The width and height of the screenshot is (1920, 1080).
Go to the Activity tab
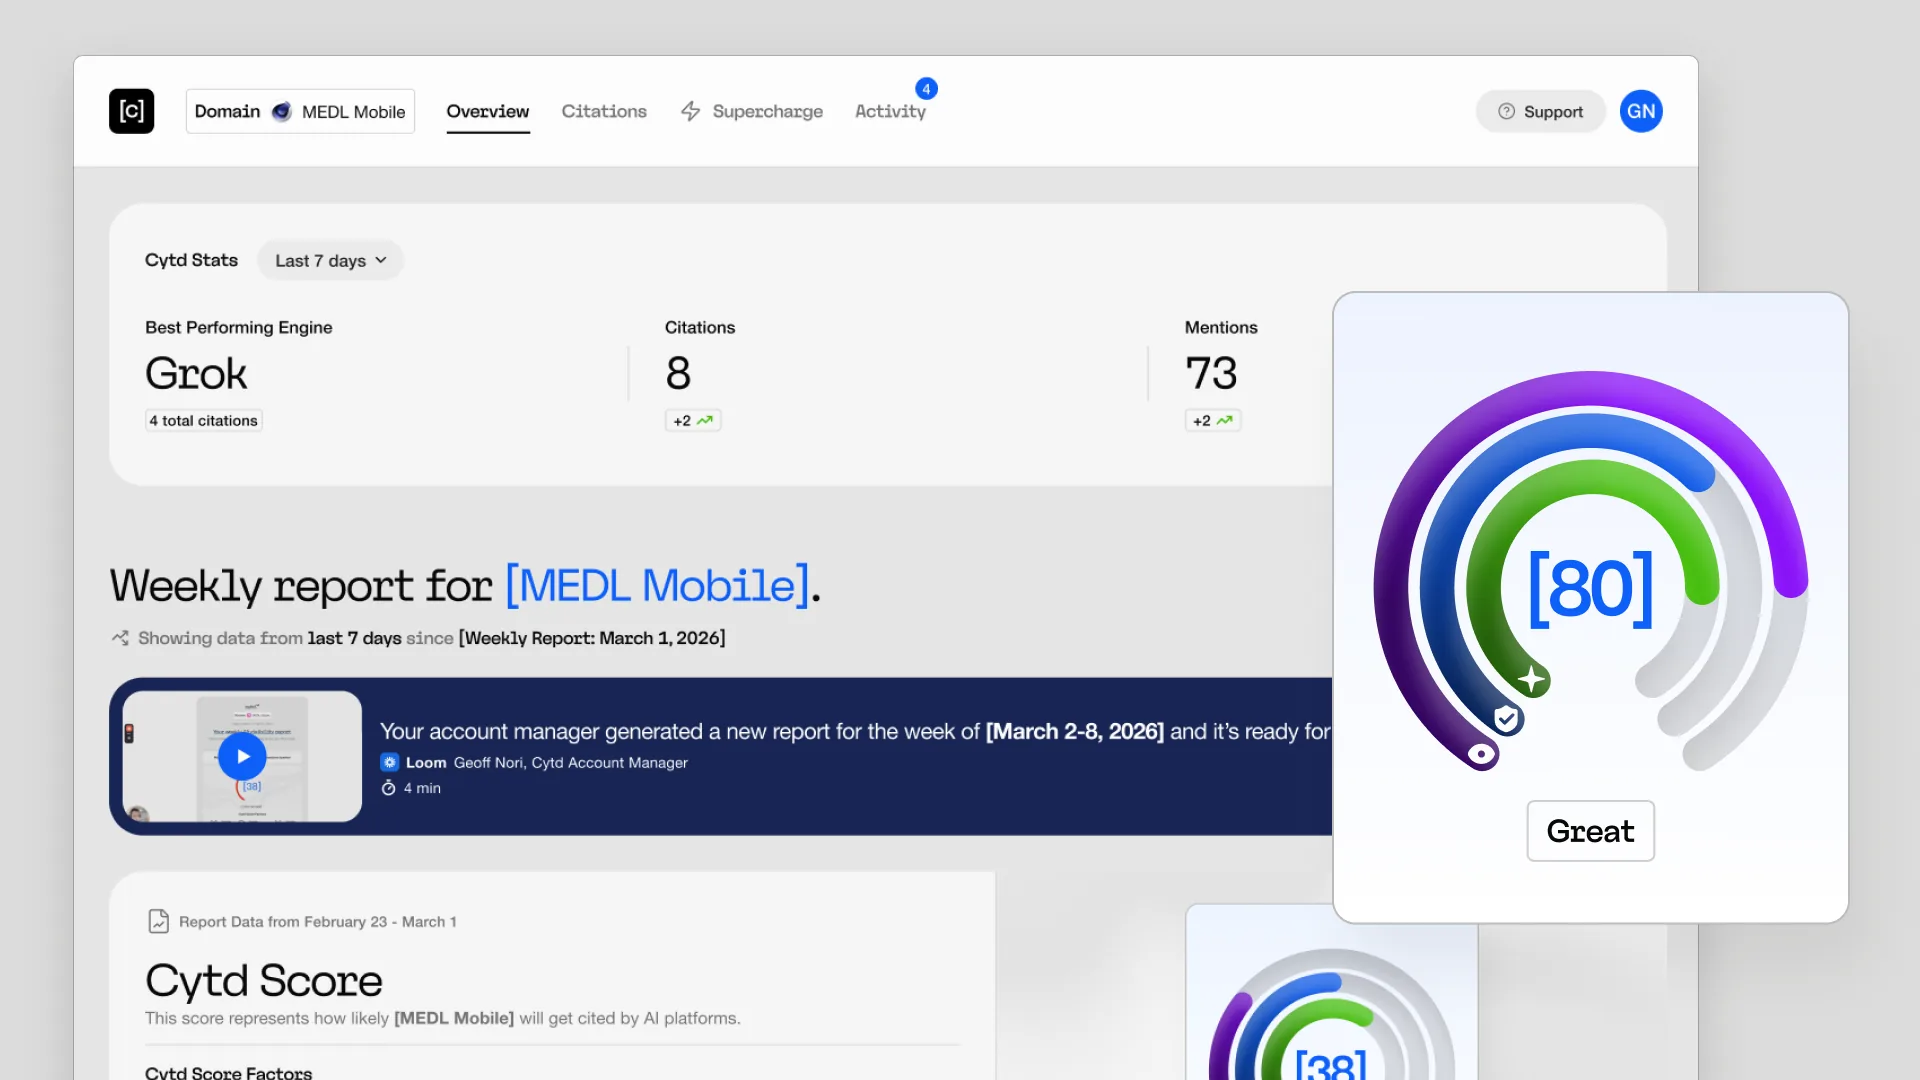click(890, 111)
